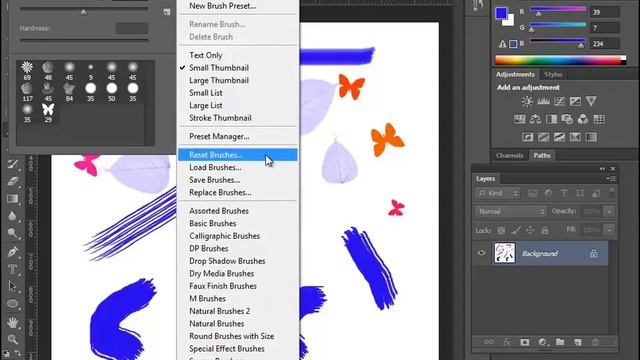
Task: Add a Color Balance adjustment
Action: 536,119
